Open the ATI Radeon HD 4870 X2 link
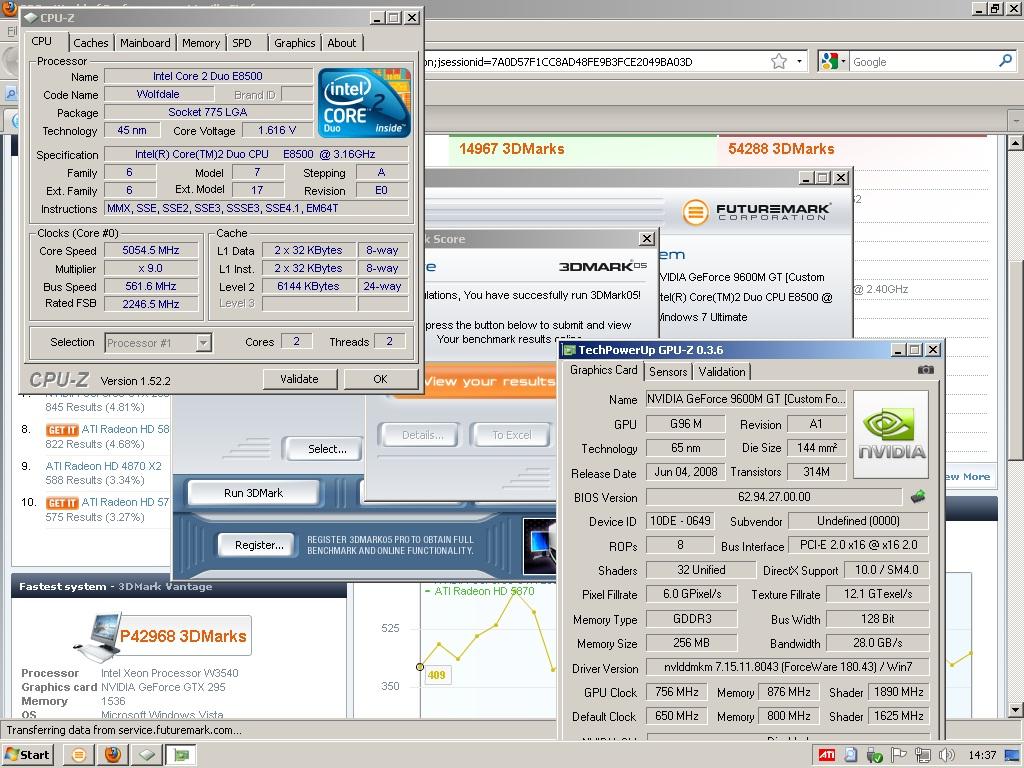The height and width of the screenshot is (768, 1024). pyautogui.click(x=103, y=466)
